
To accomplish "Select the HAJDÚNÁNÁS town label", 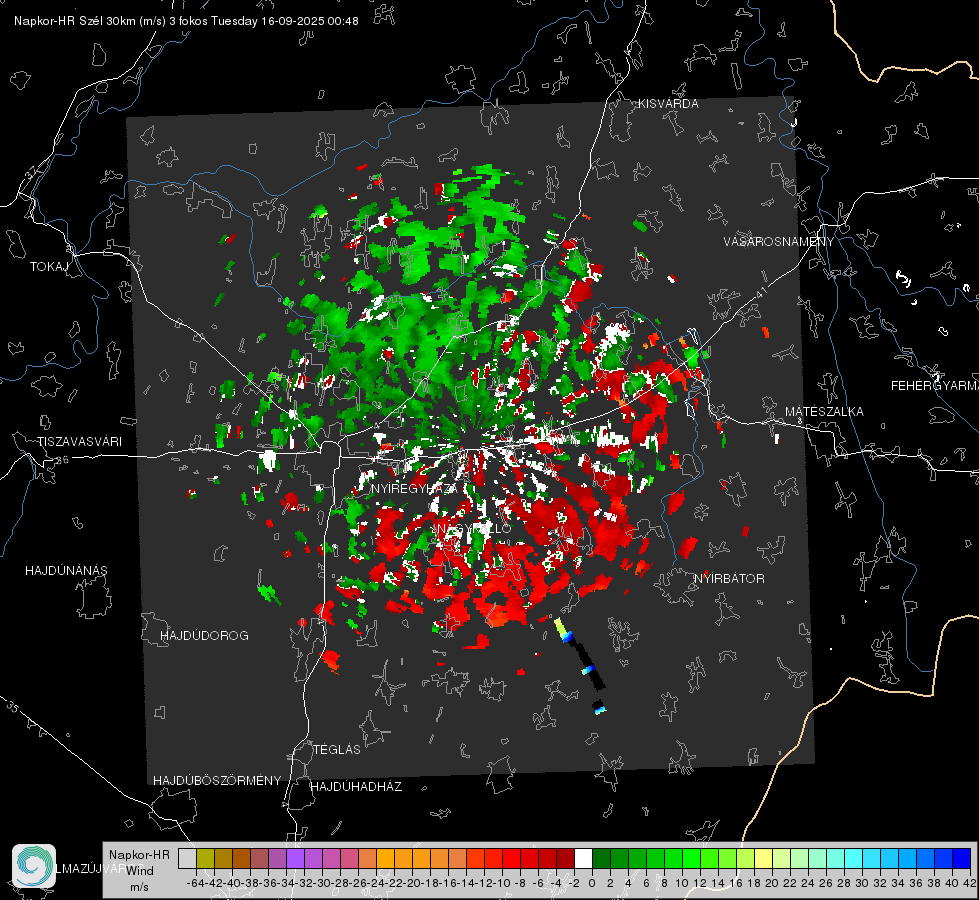I will coord(66,571).
